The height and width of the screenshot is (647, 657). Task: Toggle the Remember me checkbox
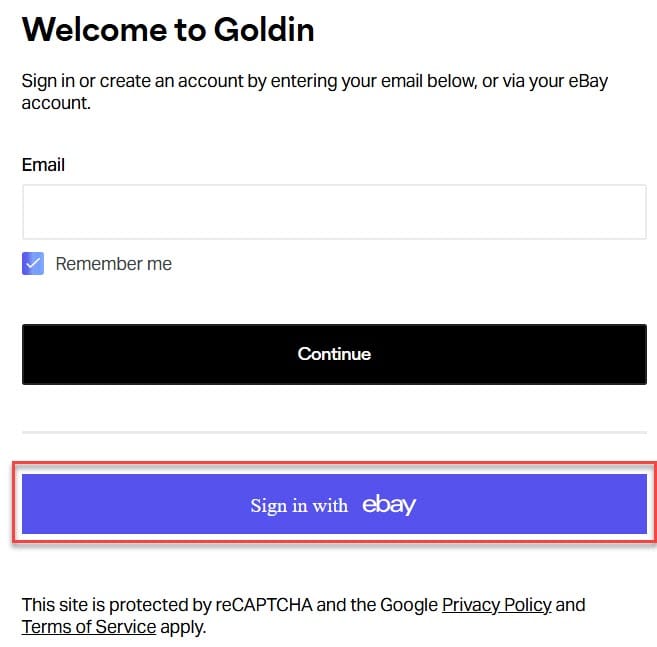pos(33,264)
